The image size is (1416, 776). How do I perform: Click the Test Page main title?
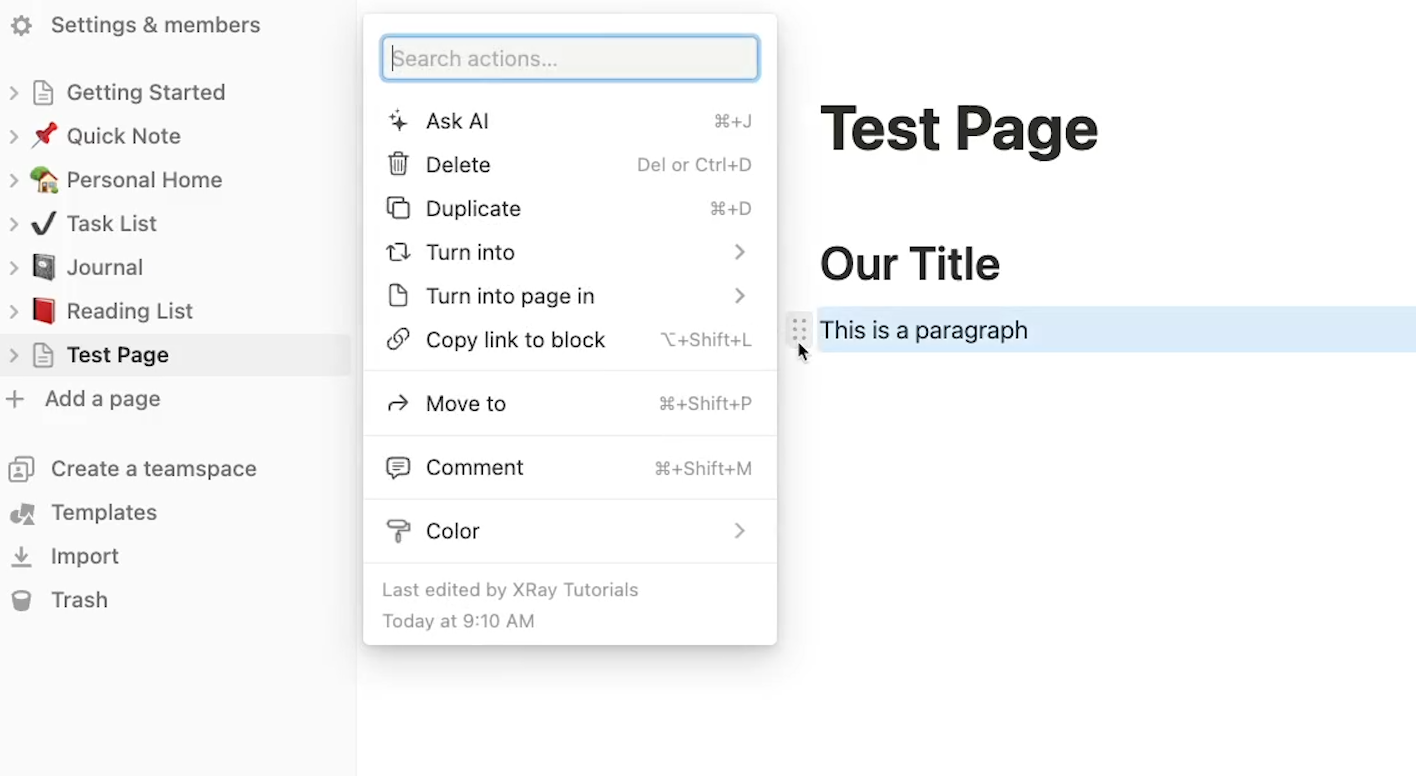[959, 129]
